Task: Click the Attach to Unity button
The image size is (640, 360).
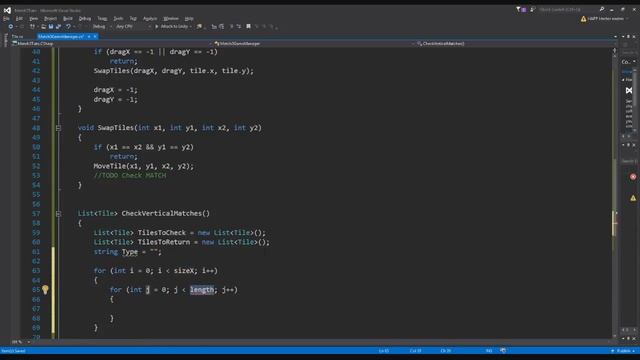Action: pyautogui.click(x=171, y=27)
